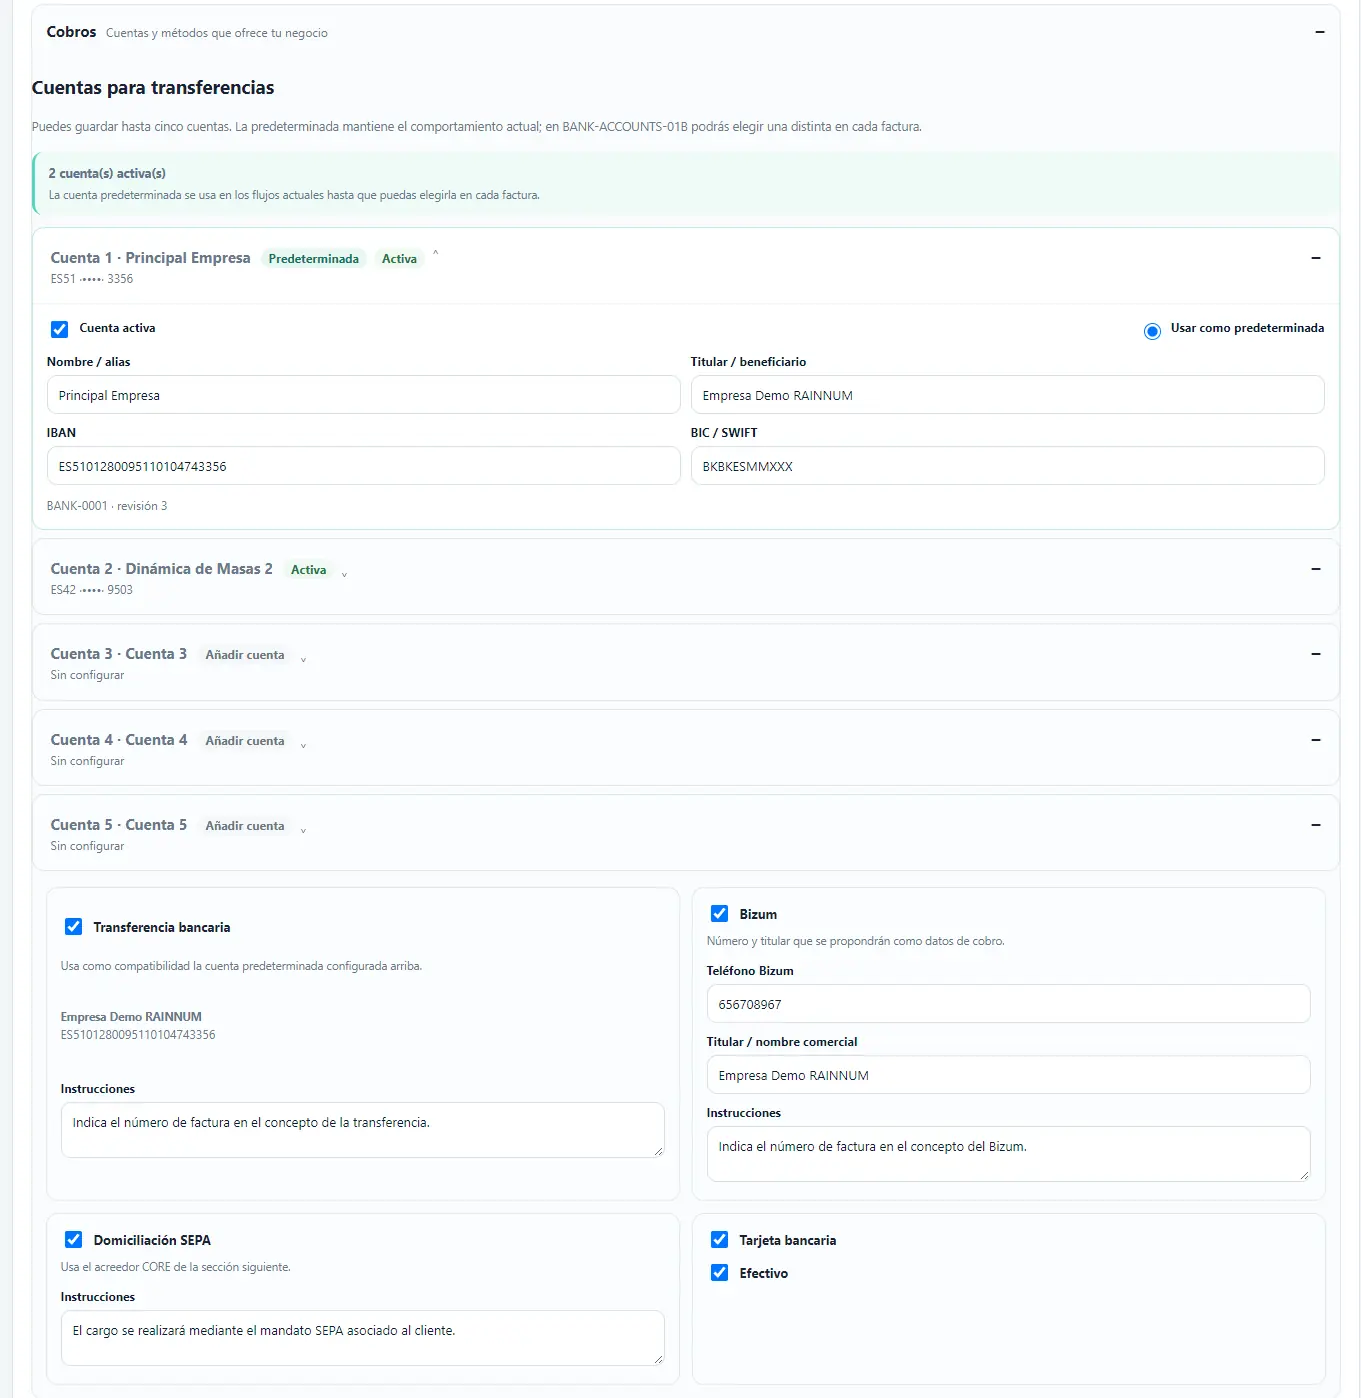
Task: Expand Cuenta 4 account panel
Action: point(1316,740)
